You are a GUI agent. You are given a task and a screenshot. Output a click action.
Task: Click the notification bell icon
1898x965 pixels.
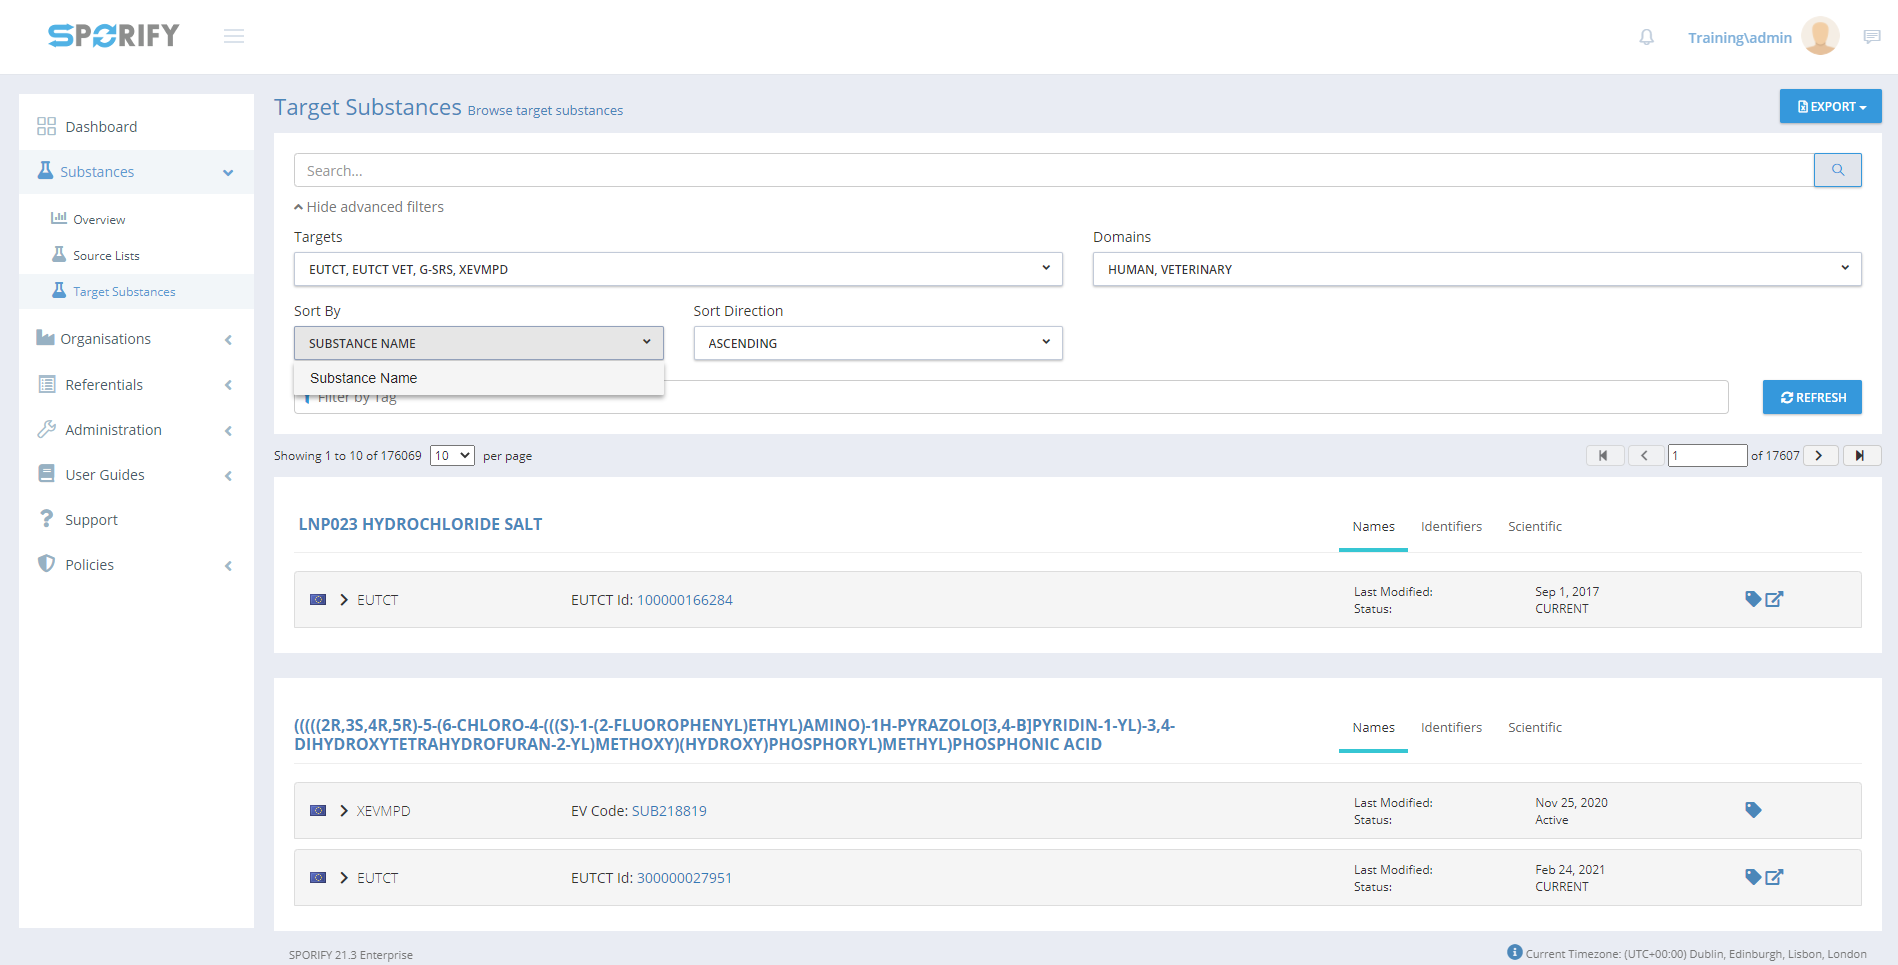[x=1646, y=37]
